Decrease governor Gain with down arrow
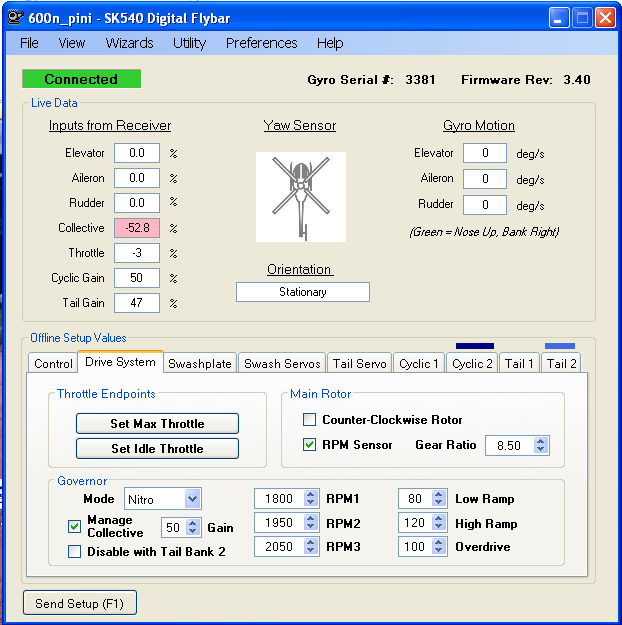622x625 pixels. click(193, 531)
